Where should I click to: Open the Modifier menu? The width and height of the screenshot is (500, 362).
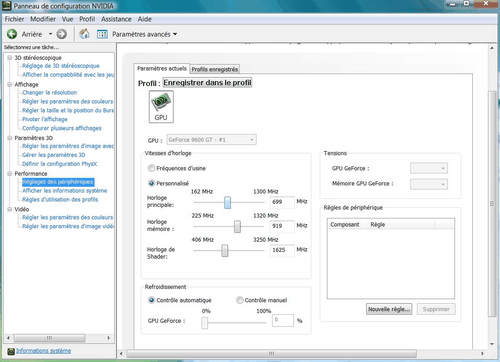pyautogui.click(x=43, y=19)
